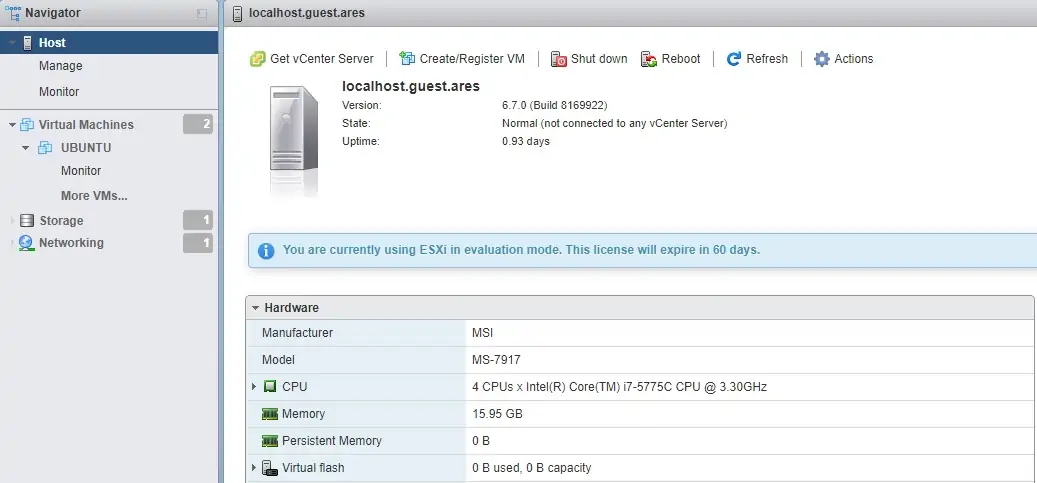1037x483 pixels.
Task: Click the Create/Register VM icon
Action: 407,59
